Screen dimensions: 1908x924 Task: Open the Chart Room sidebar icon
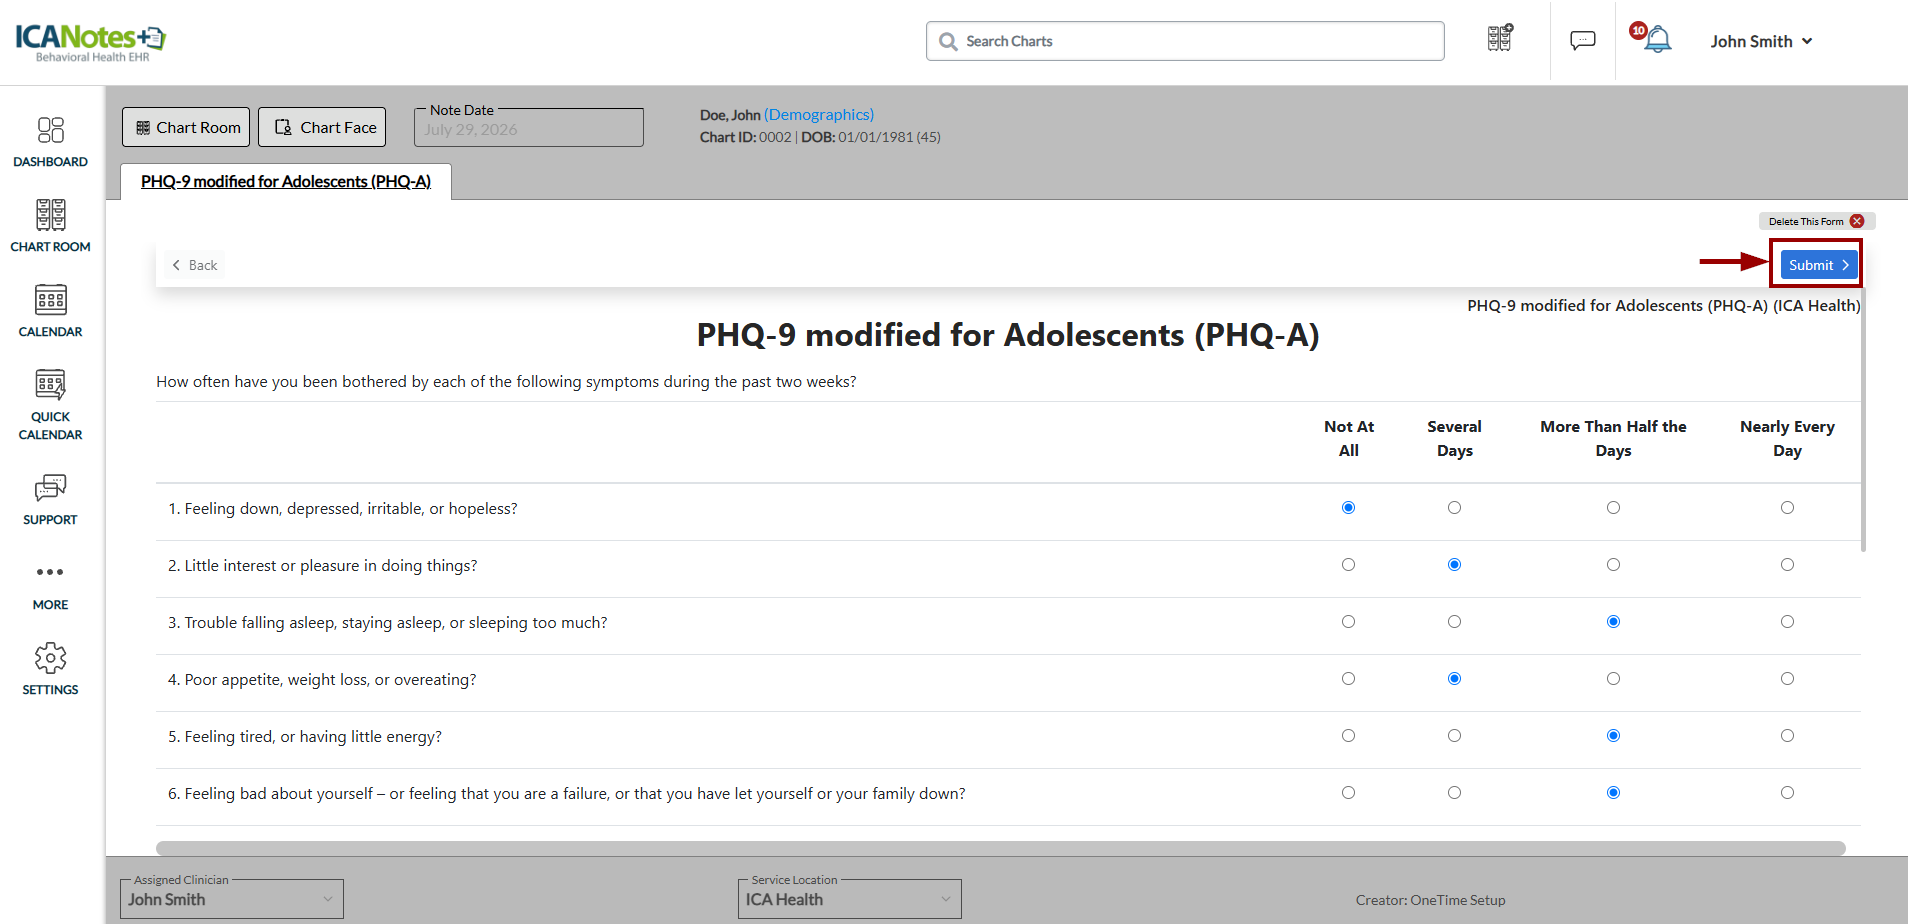tap(50, 226)
